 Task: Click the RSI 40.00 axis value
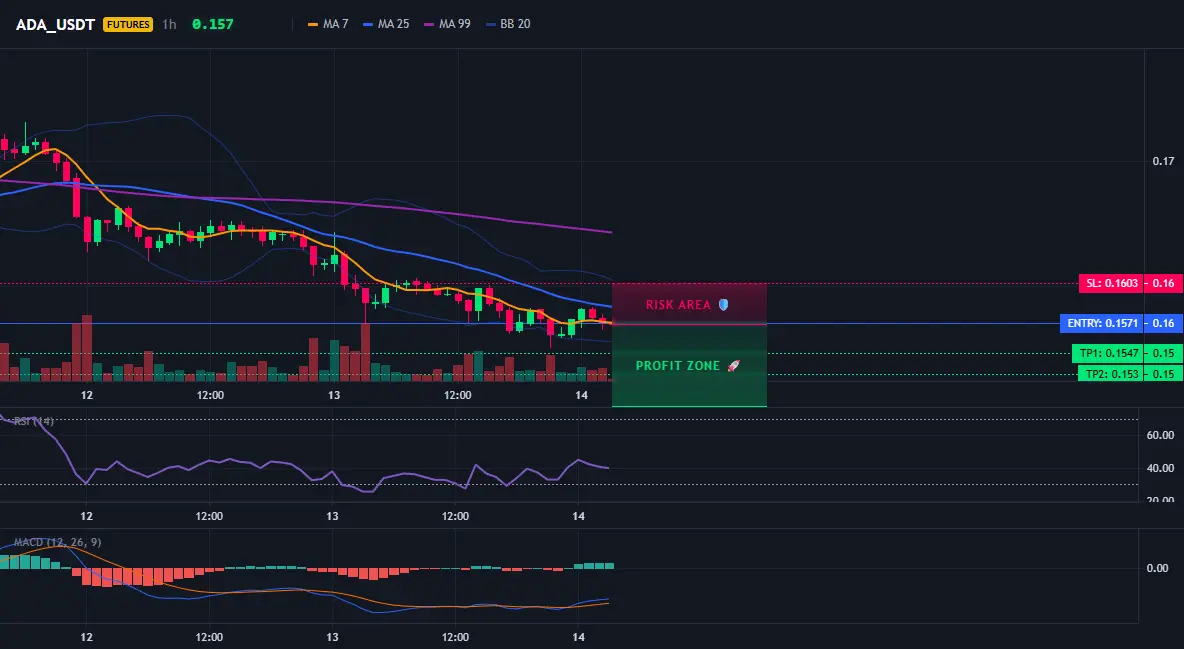(x=1161, y=468)
